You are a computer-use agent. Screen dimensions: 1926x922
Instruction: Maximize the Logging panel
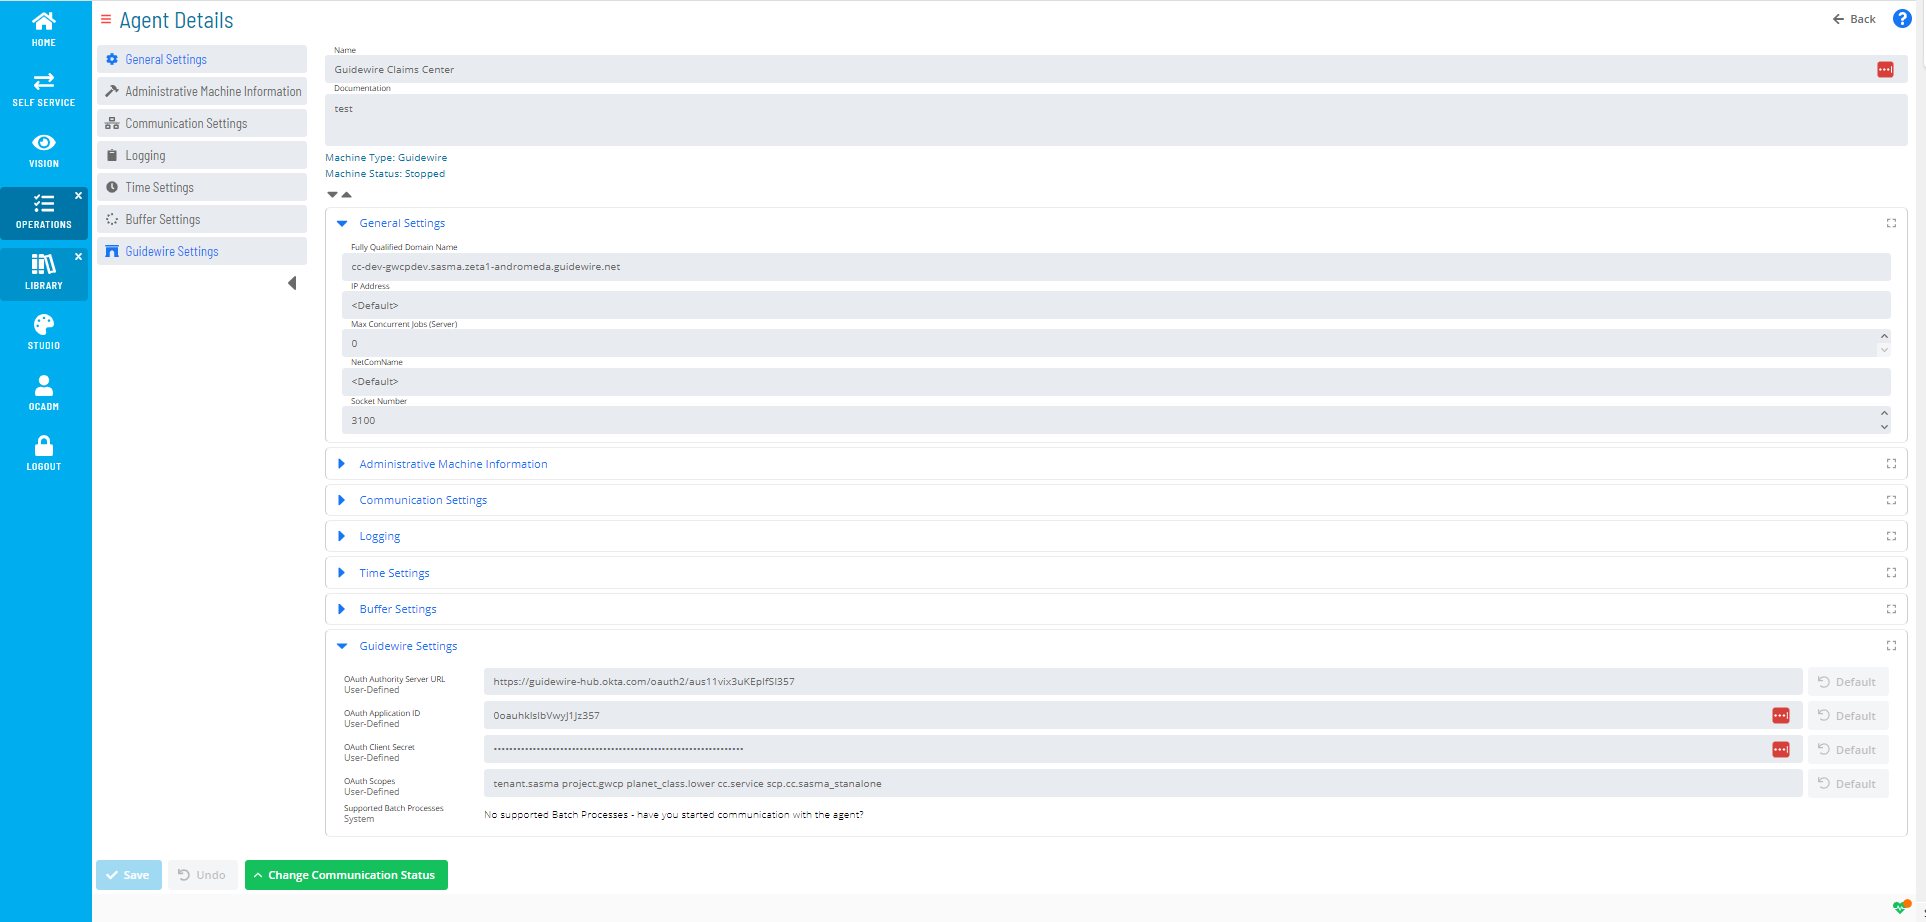tap(1891, 536)
